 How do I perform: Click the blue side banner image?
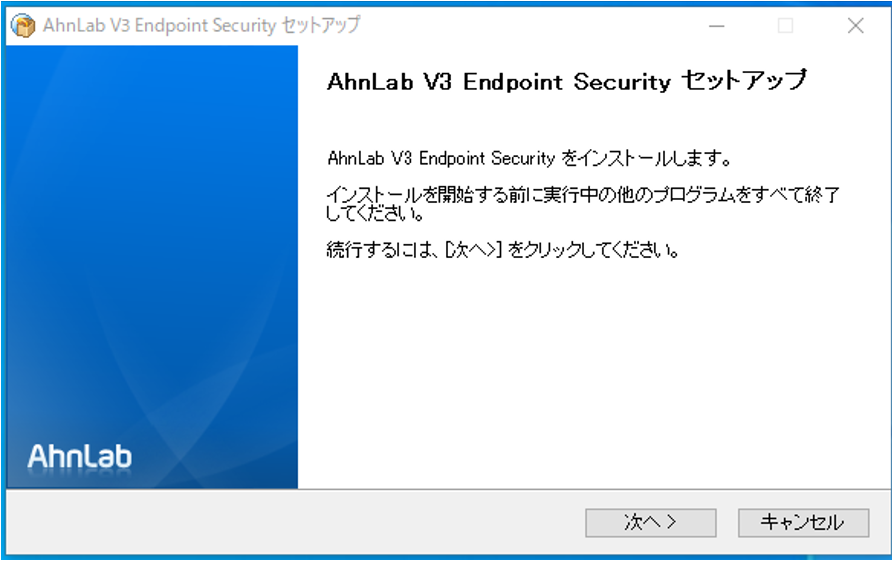tap(152, 267)
